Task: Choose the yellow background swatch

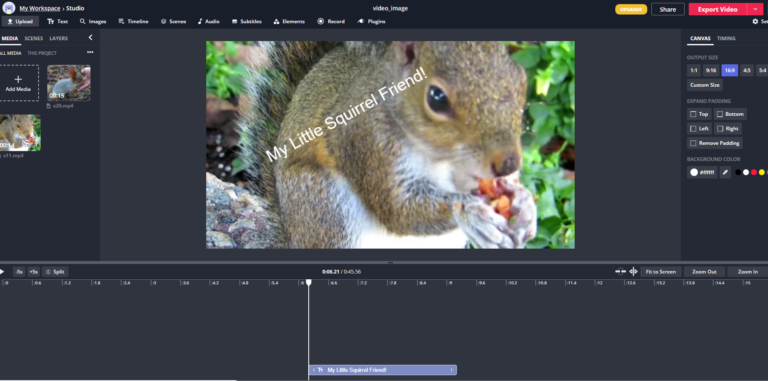Action: pyautogui.click(x=762, y=172)
